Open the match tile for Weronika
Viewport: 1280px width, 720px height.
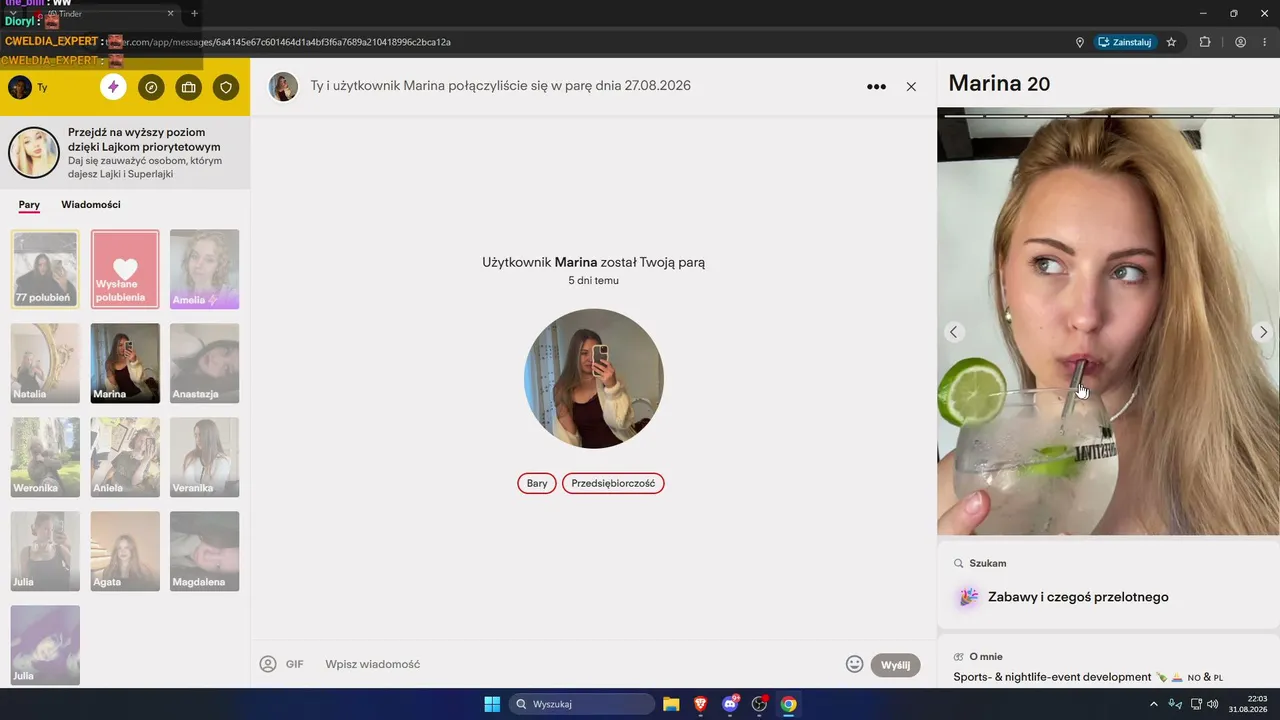(x=45, y=457)
